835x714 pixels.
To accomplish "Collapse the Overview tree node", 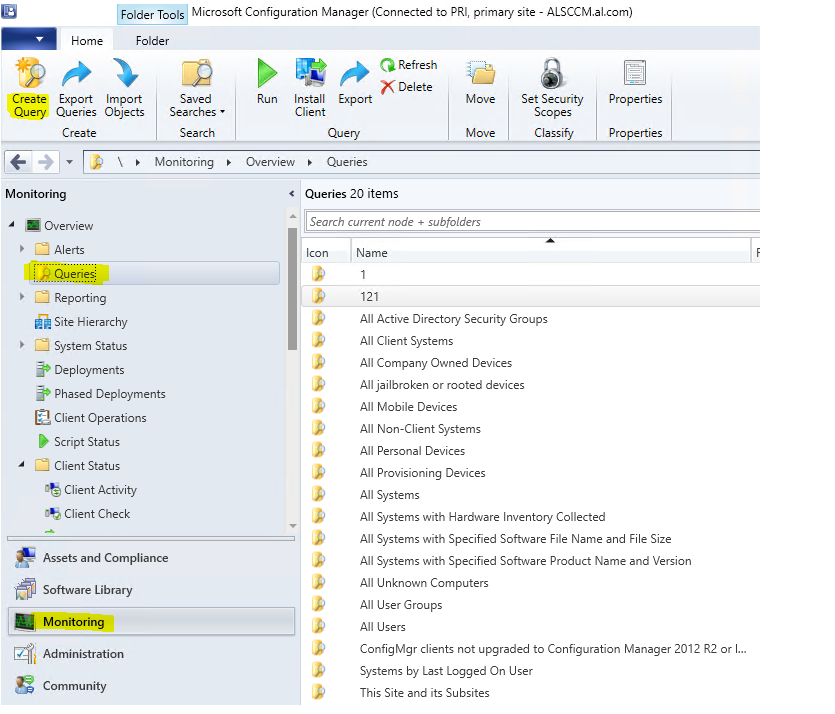I will click(x=12, y=225).
